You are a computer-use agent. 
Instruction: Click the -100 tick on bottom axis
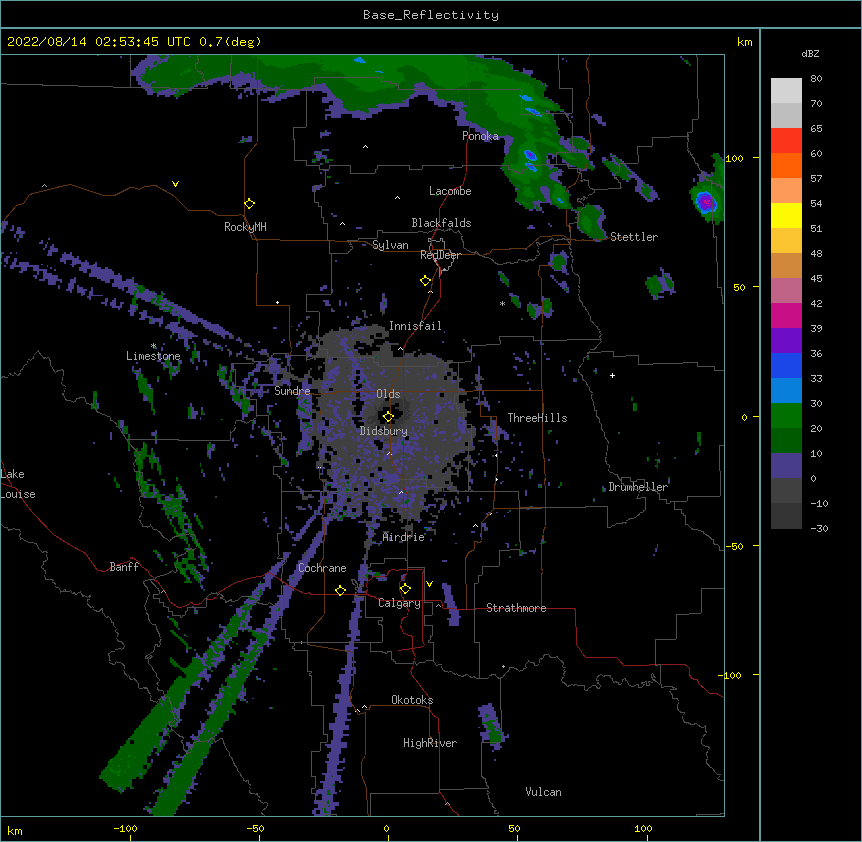125,828
